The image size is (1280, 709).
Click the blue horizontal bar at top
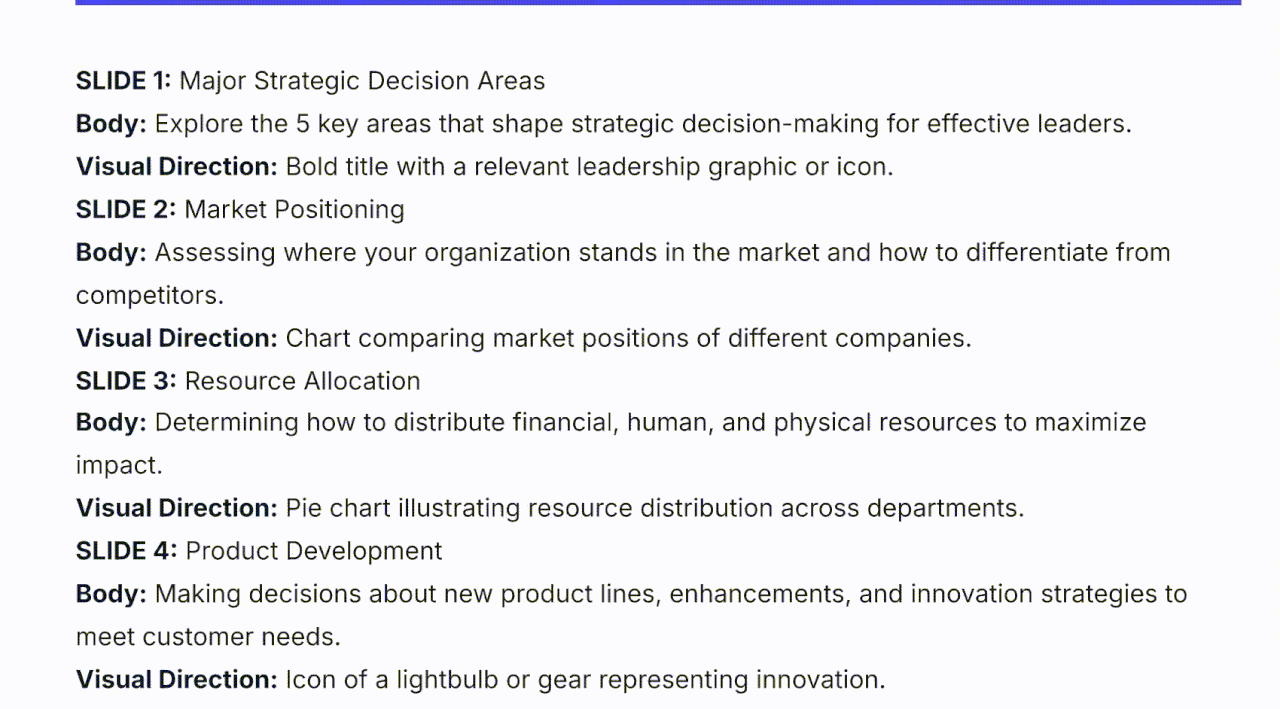[658, 2]
